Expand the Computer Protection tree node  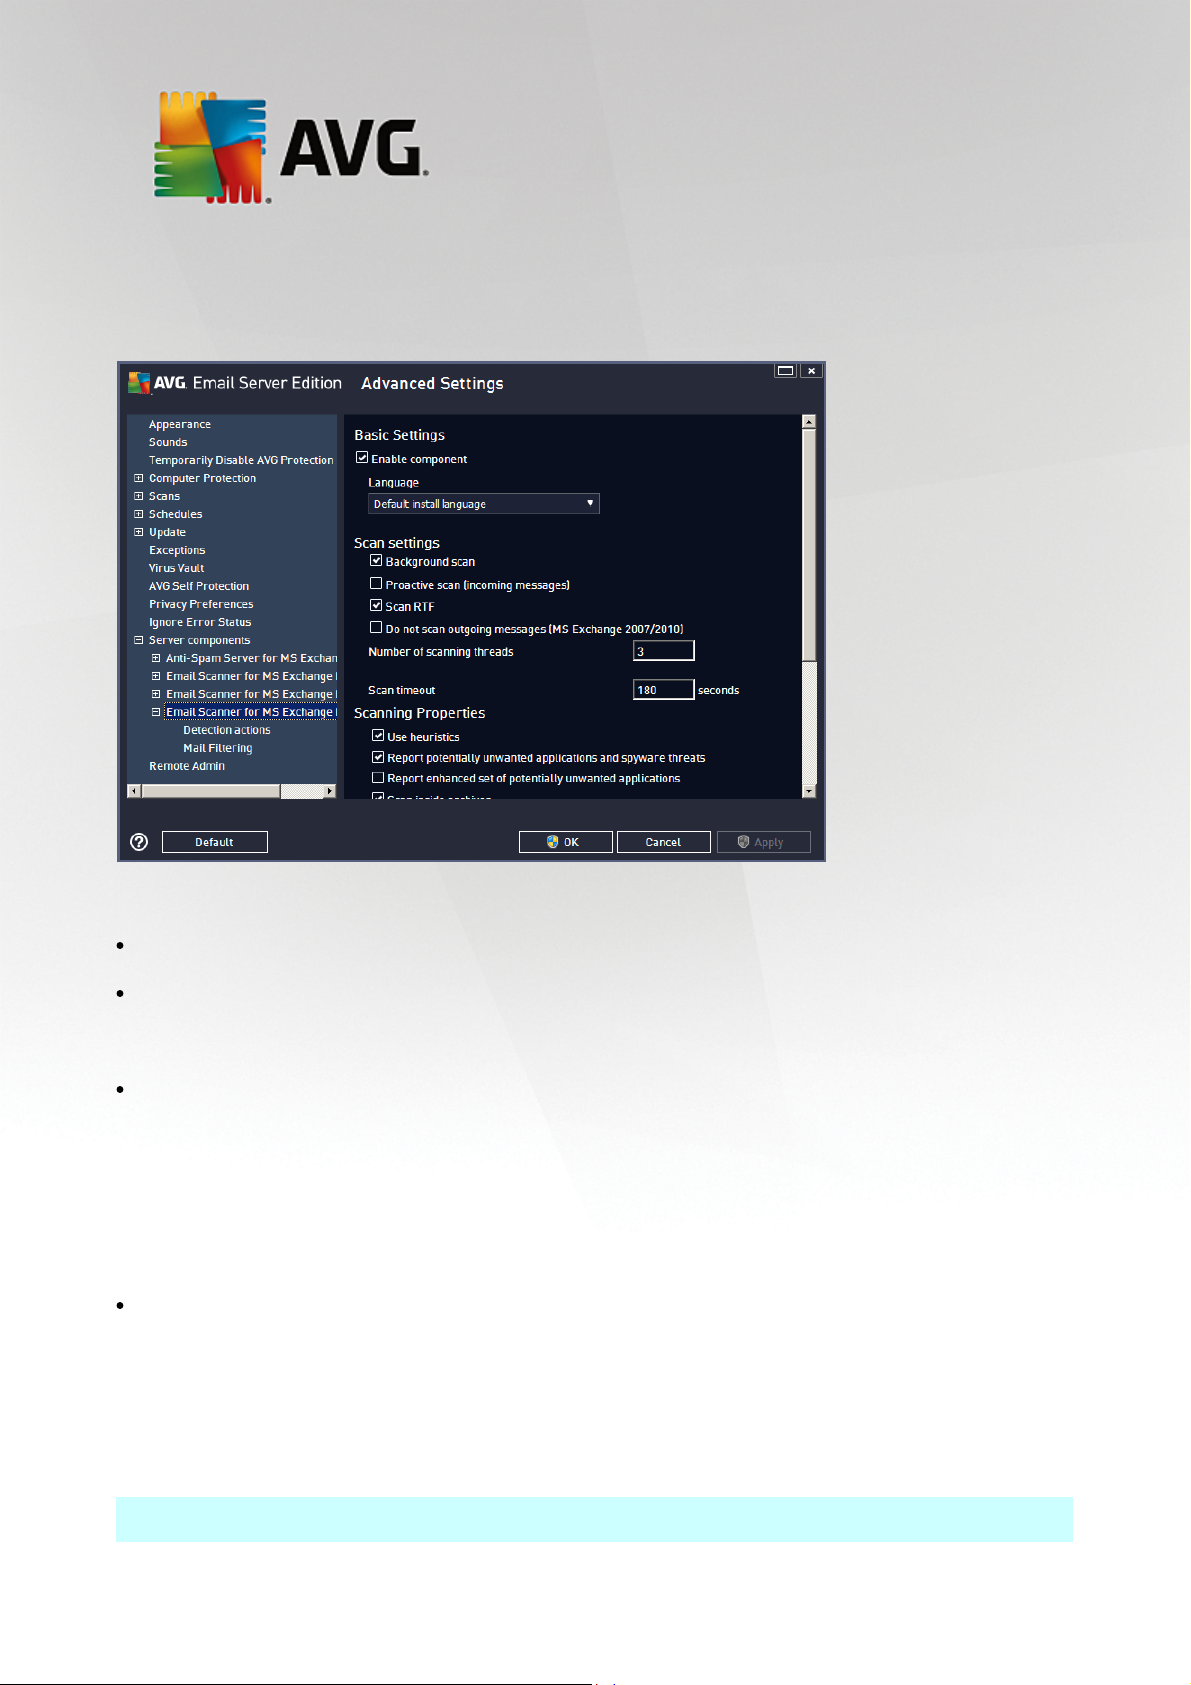[139, 478]
